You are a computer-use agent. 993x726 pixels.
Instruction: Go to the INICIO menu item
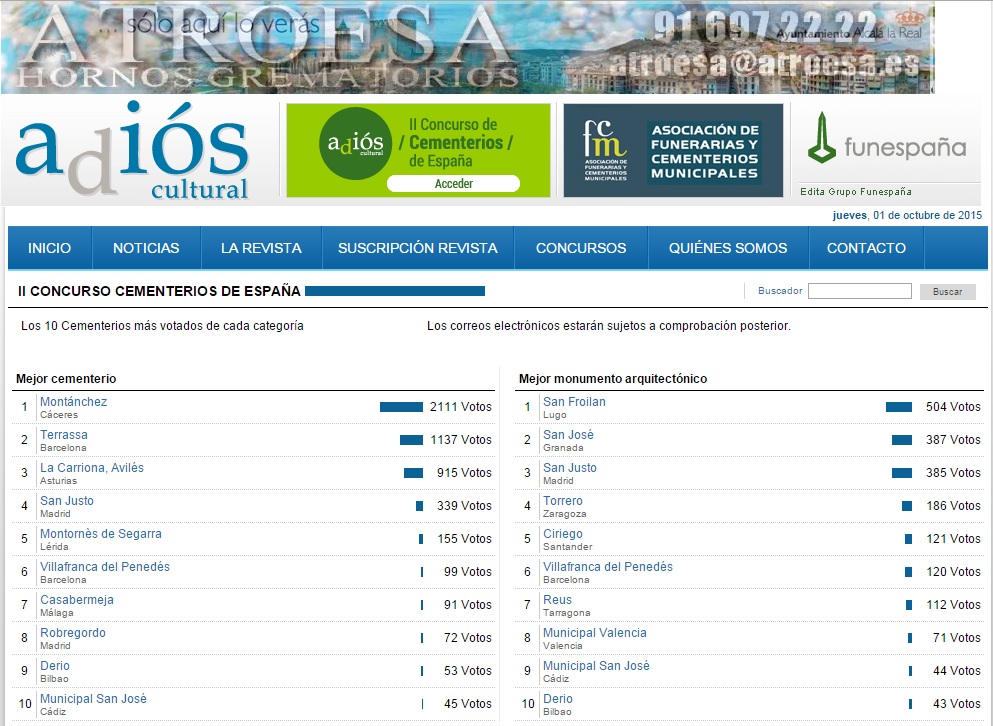coord(50,248)
